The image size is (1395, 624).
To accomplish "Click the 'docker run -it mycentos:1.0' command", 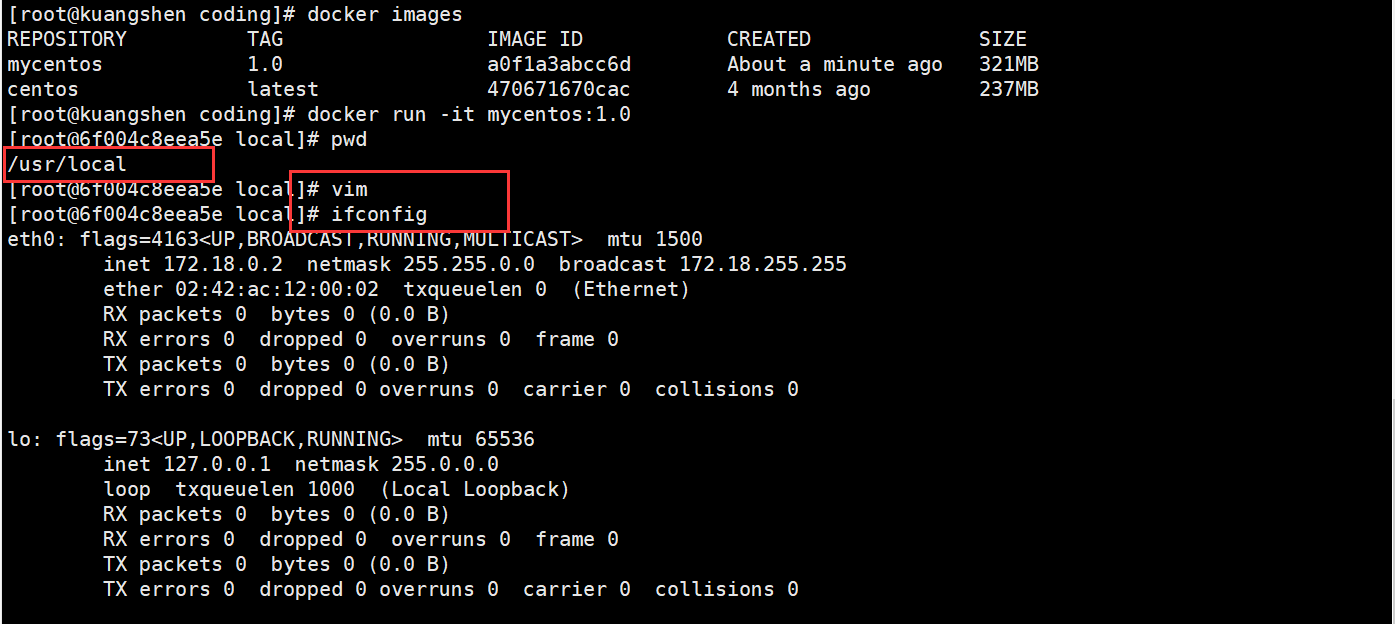I will coord(469,114).
